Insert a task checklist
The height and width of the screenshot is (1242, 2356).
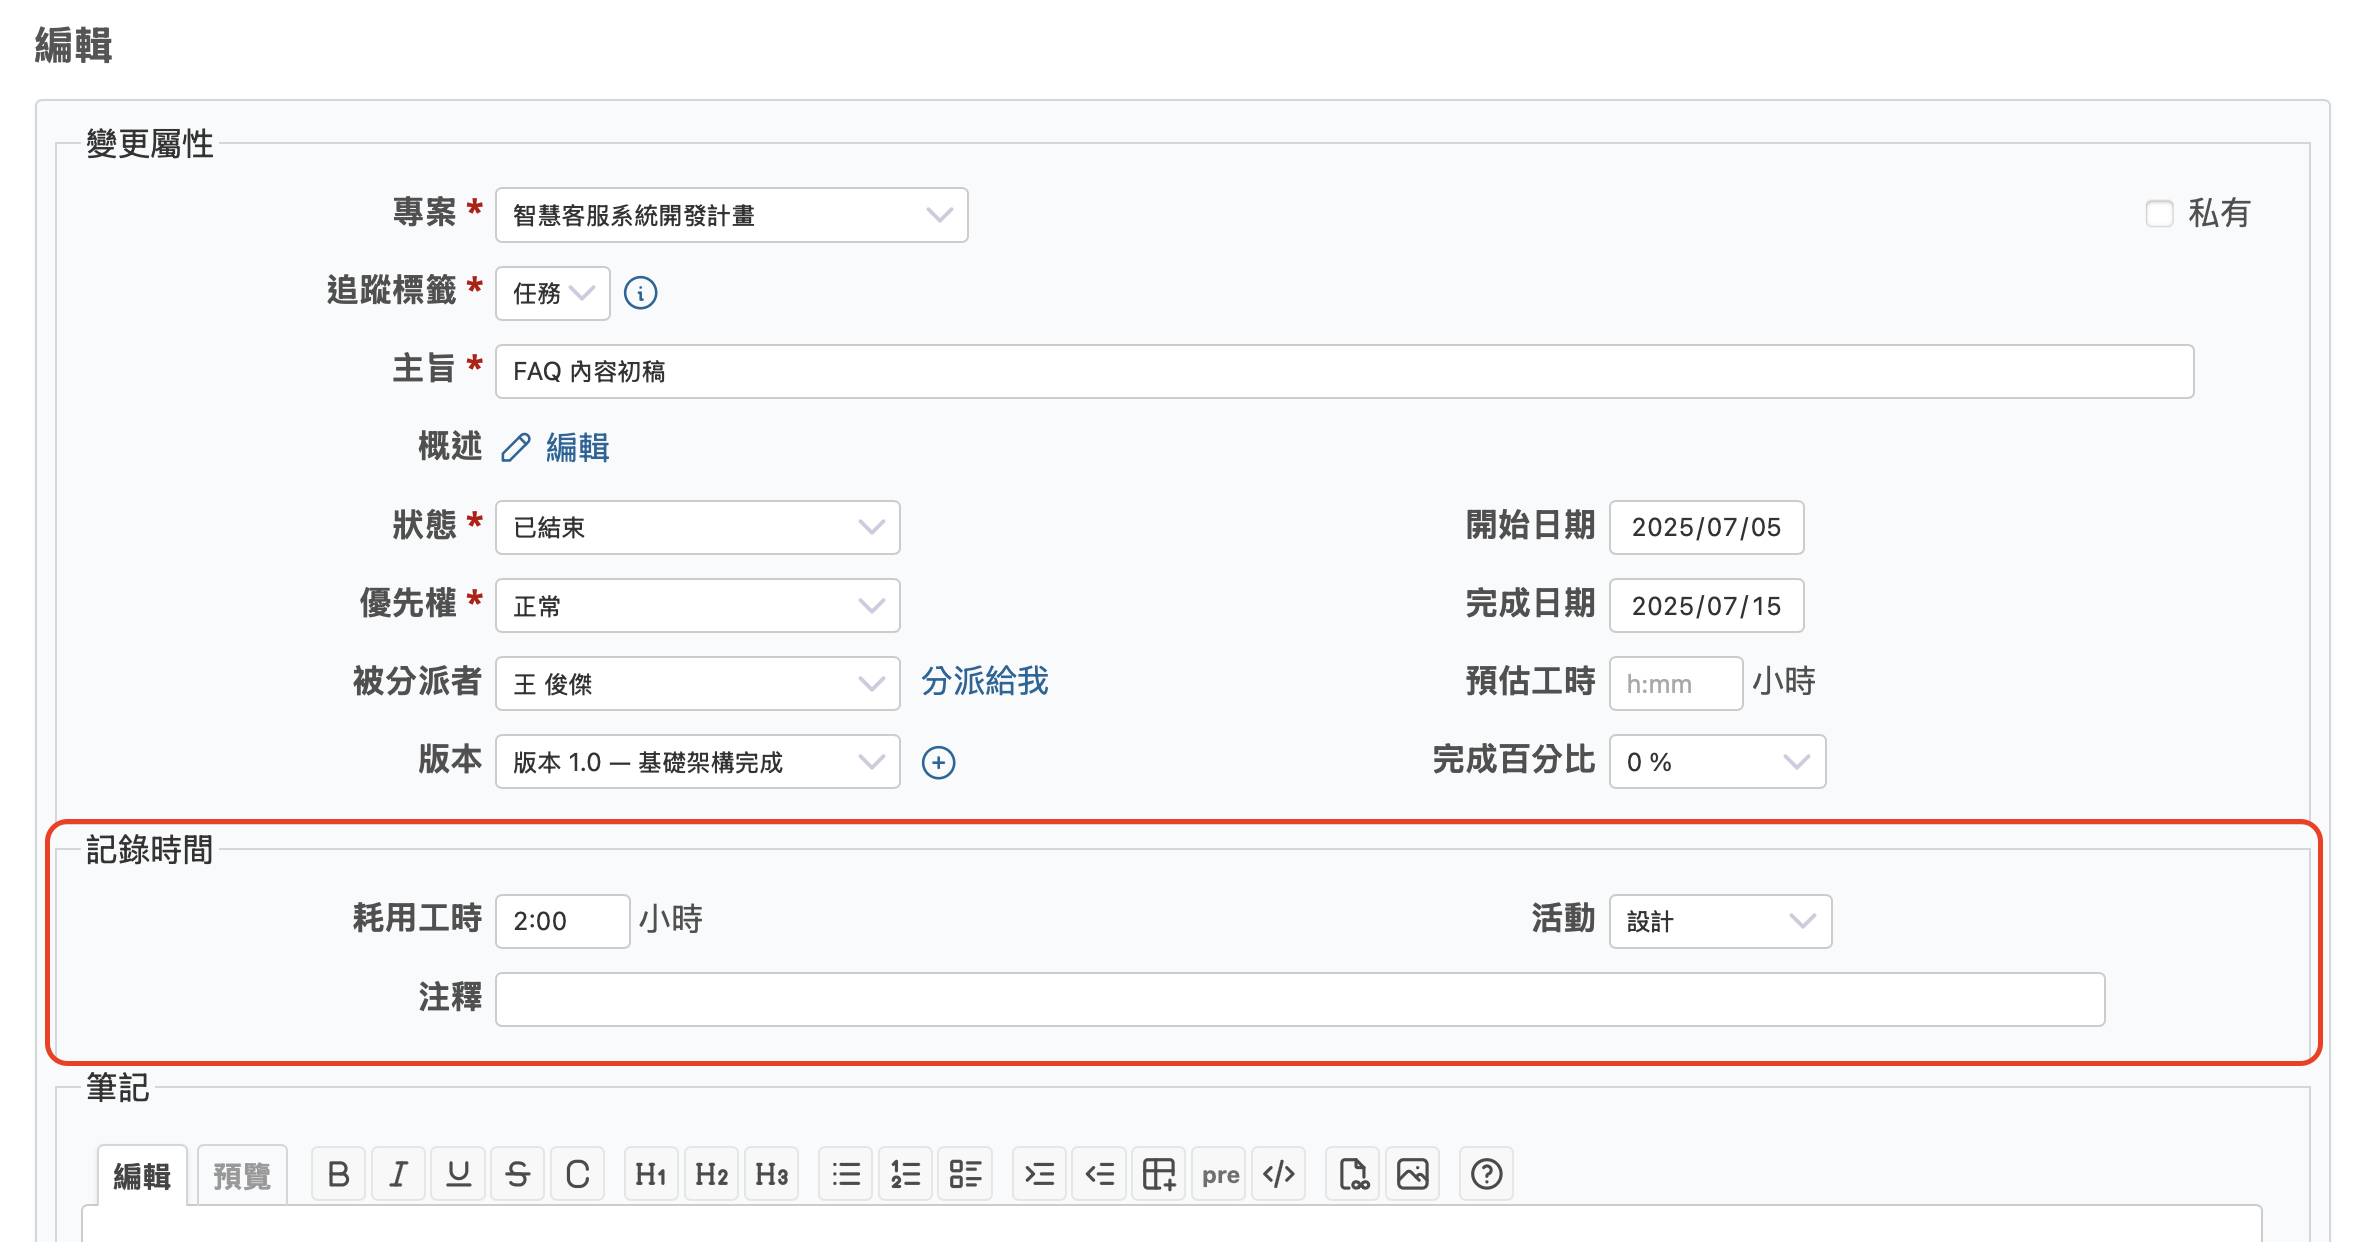[x=966, y=1174]
